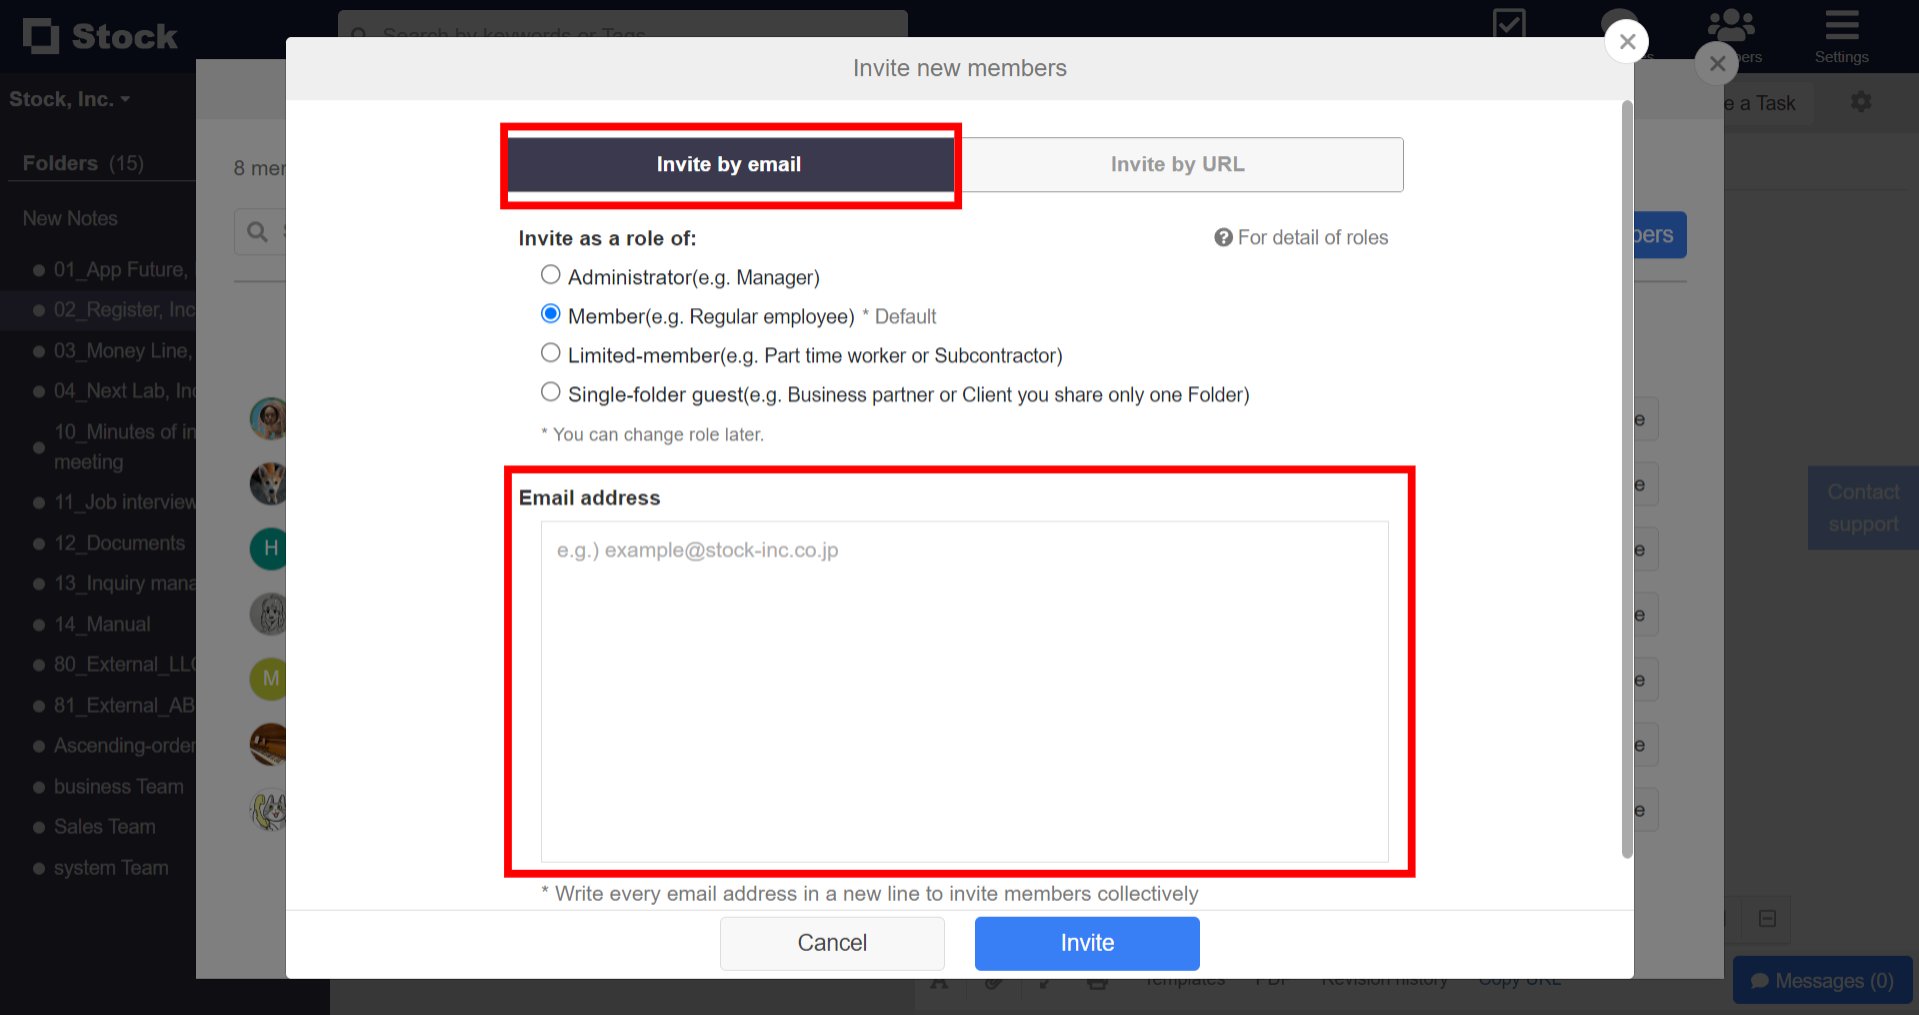Screen dimensions: 1919x1015
Task: Close the Invite new members dialog
Action: pyautogui.click(x=1627, y=42)
